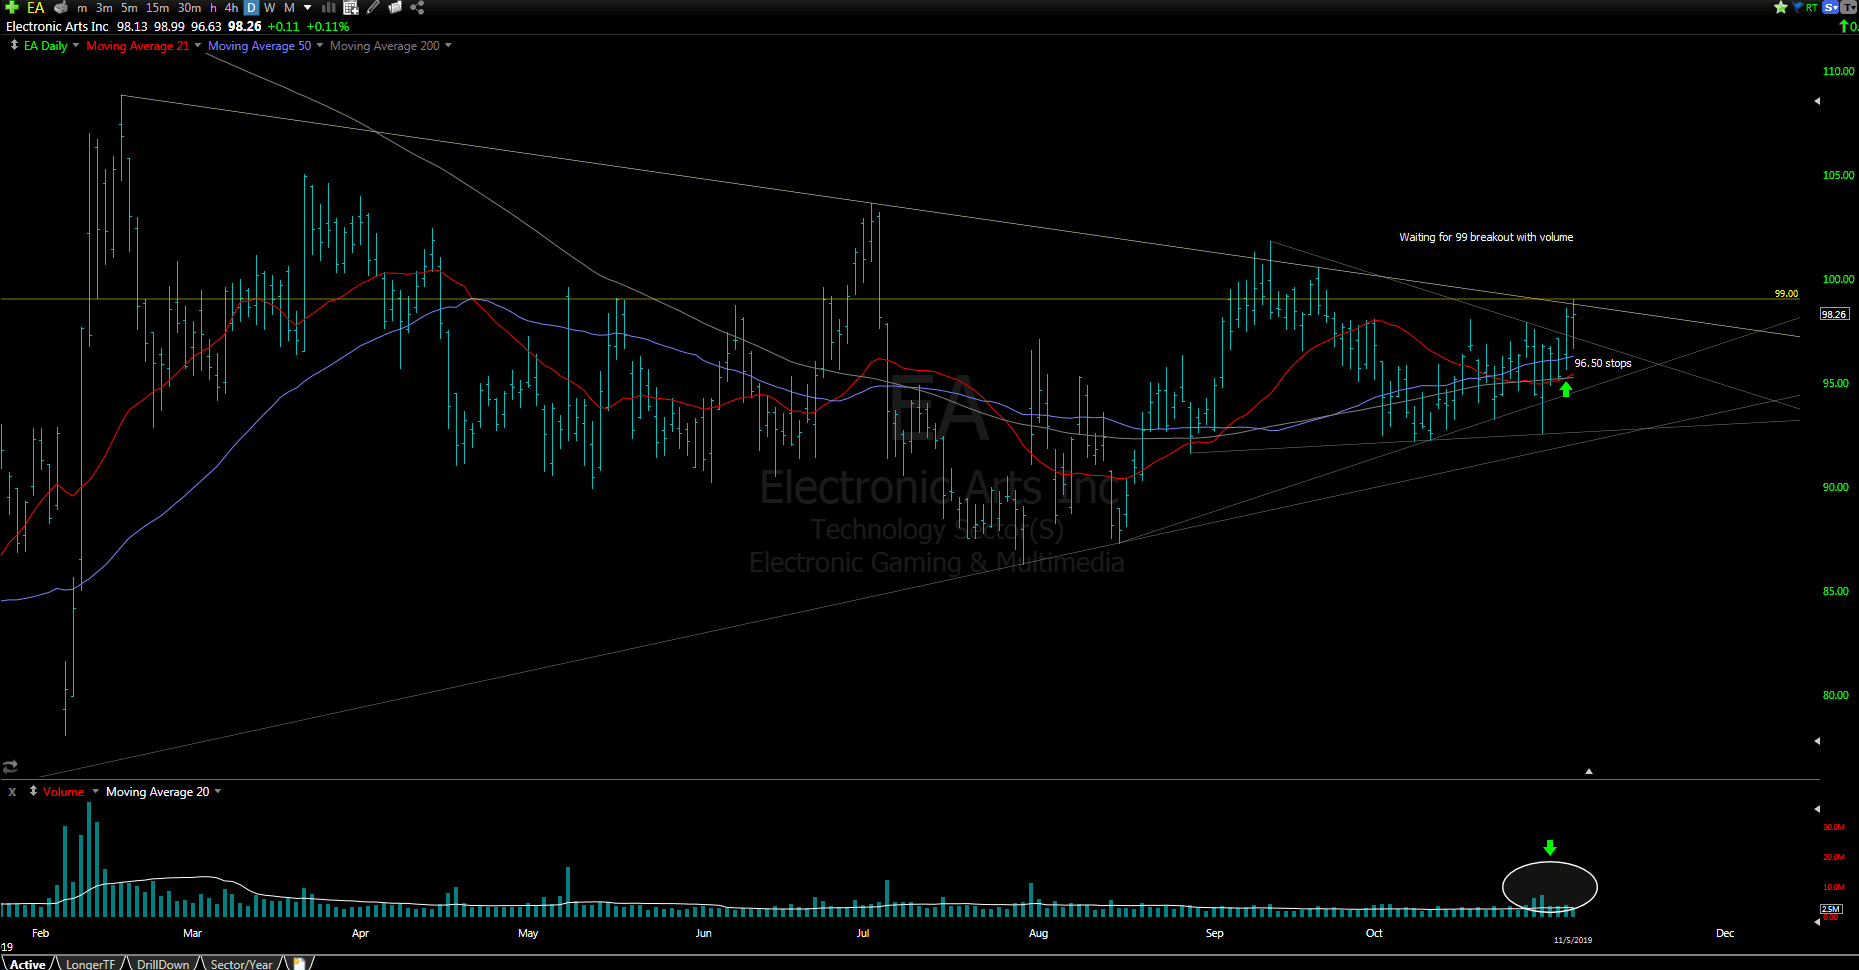This screenshot has width=1859, height=970.
Task: Click the price pane resize arrows icon
Action: click(14, 45)
